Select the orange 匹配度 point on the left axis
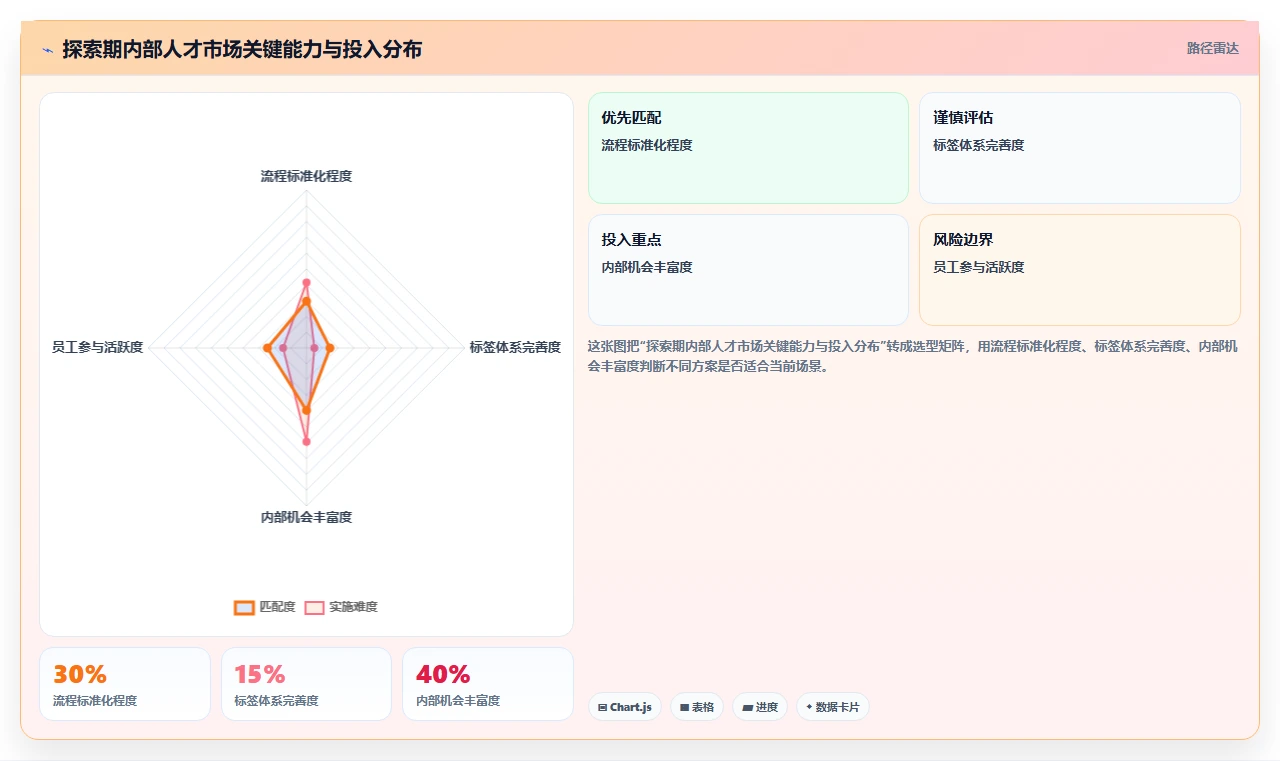 click(267, 348)
